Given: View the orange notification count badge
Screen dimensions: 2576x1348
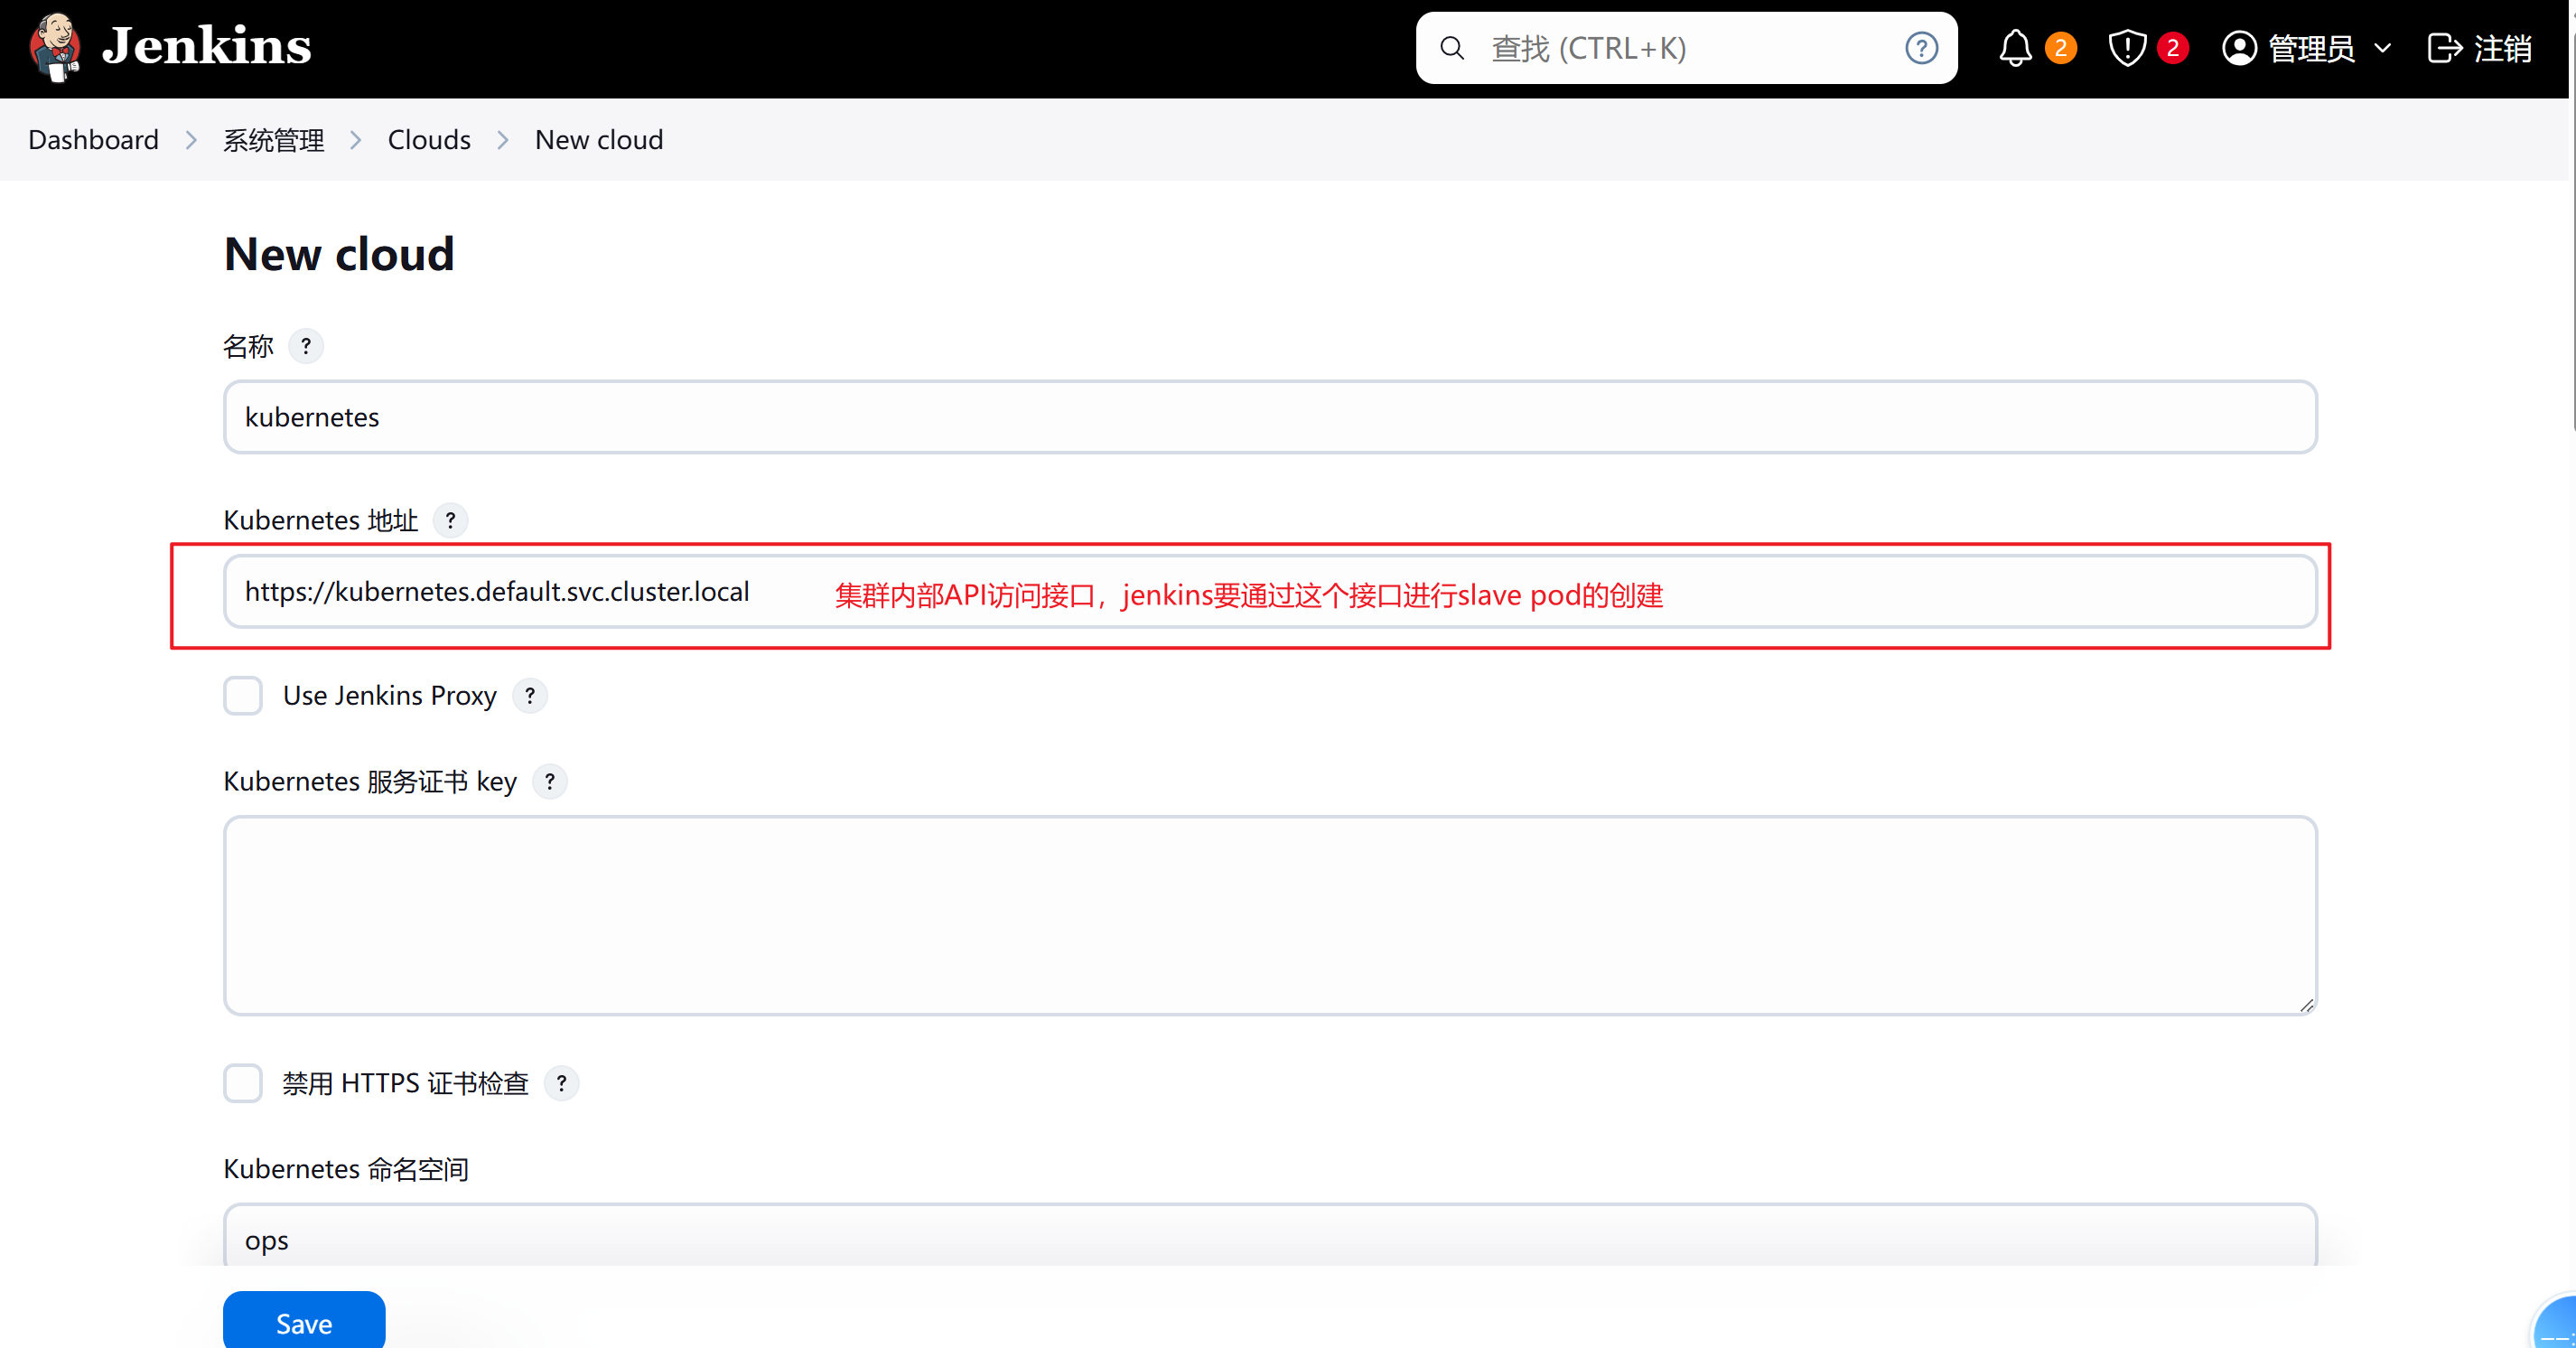Looking at the screenshot, I should coord(2061,48).
